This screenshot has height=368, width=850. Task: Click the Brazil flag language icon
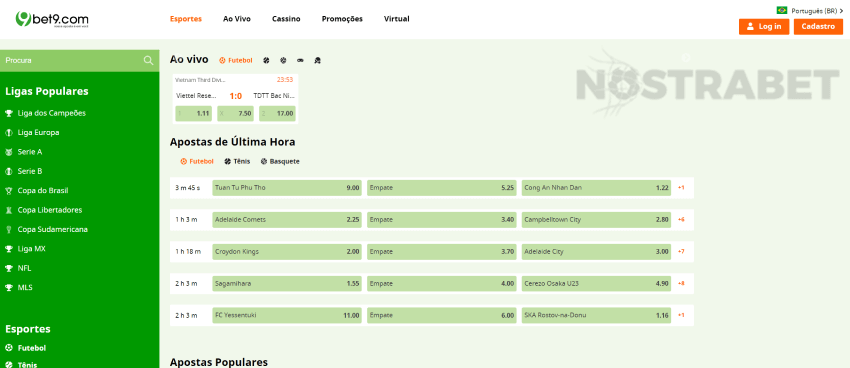point(782,10)
